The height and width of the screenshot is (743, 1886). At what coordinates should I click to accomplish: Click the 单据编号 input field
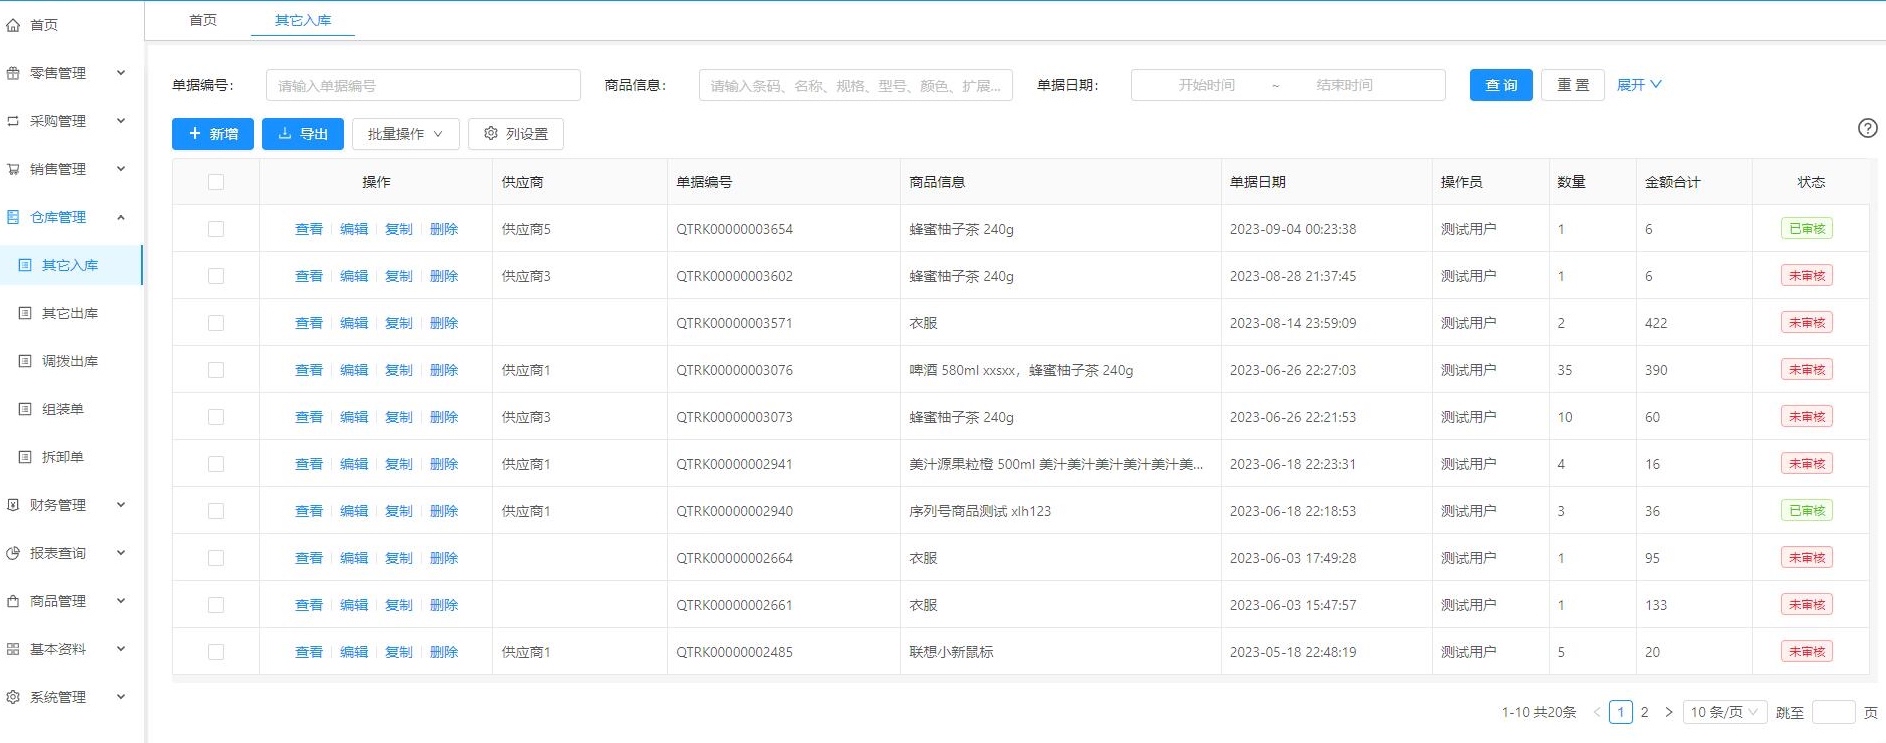[423, 85]
